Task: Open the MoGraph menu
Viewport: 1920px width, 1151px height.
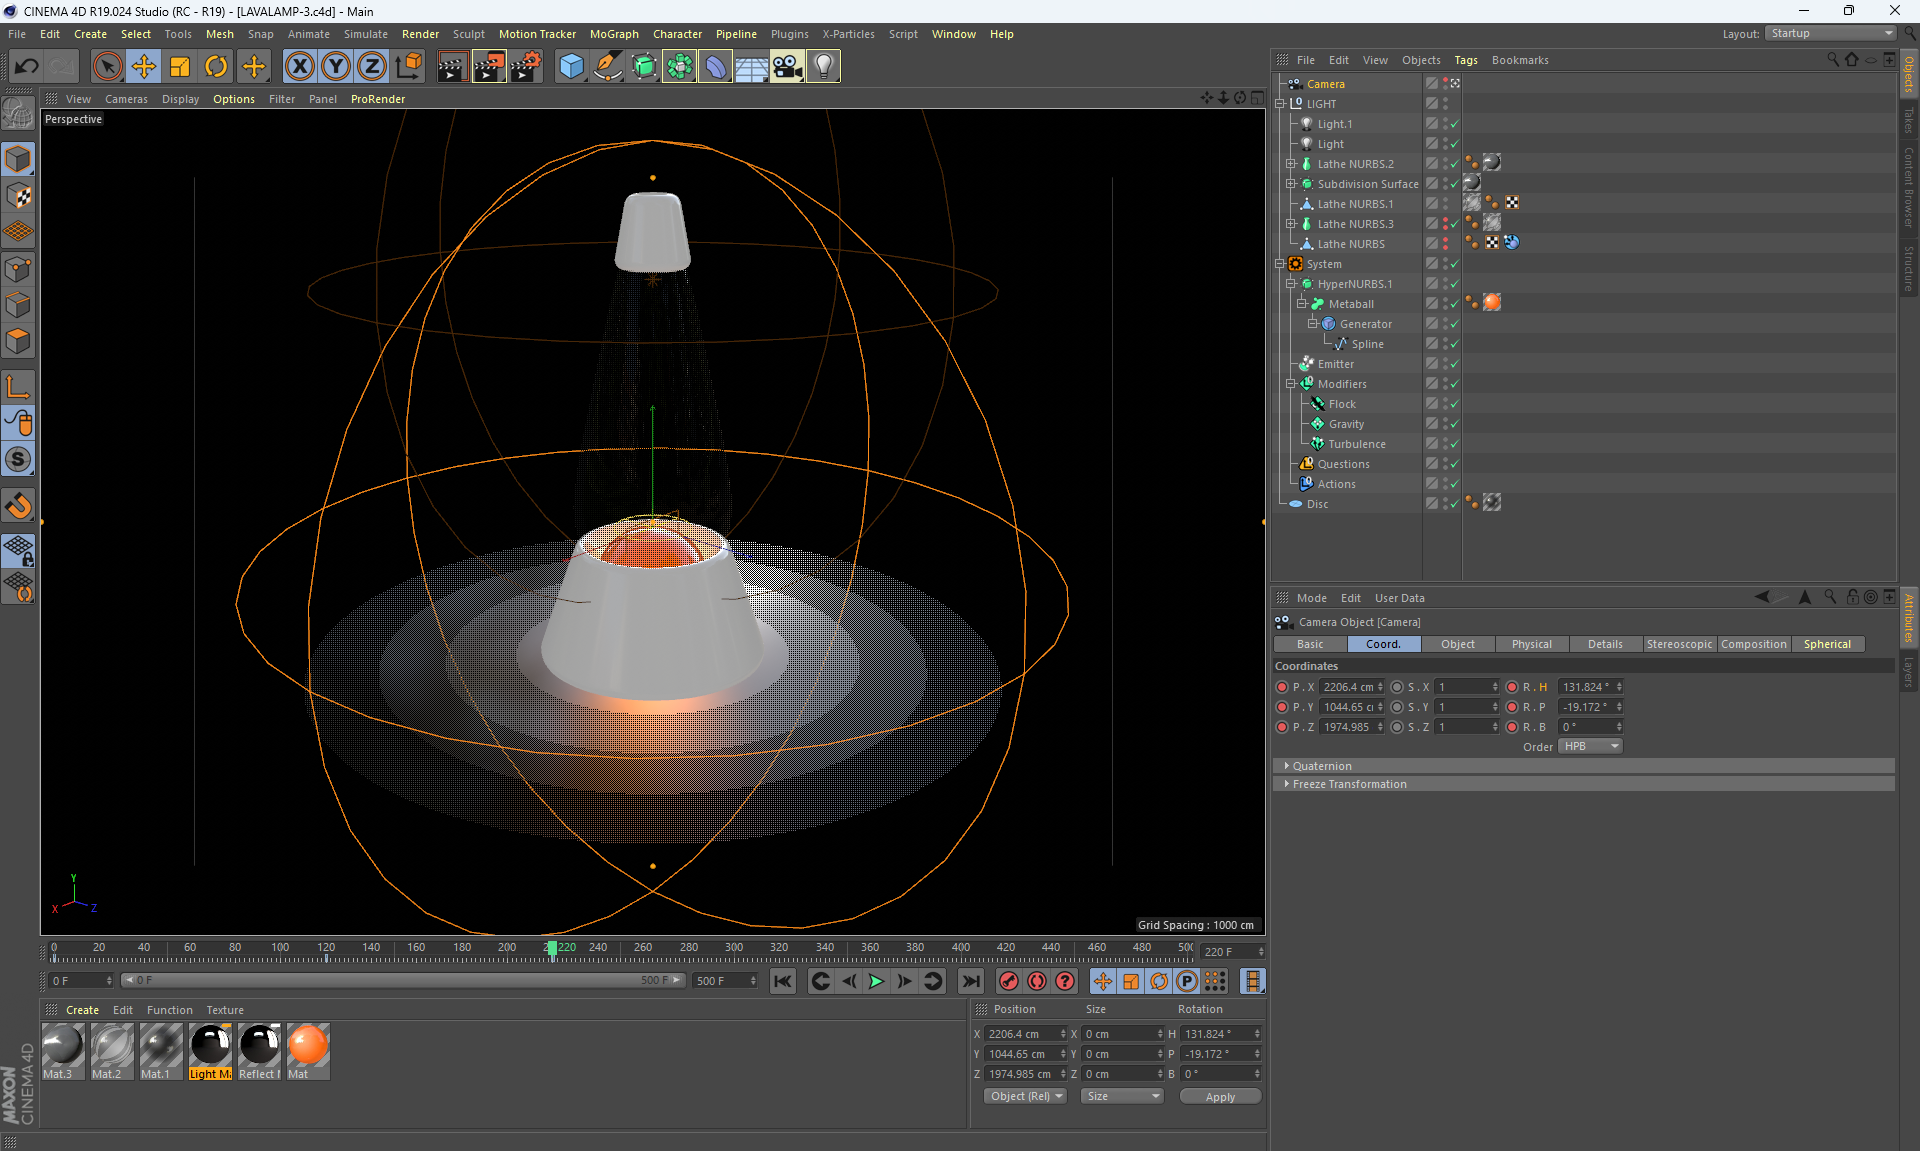Action: (613, 34)
